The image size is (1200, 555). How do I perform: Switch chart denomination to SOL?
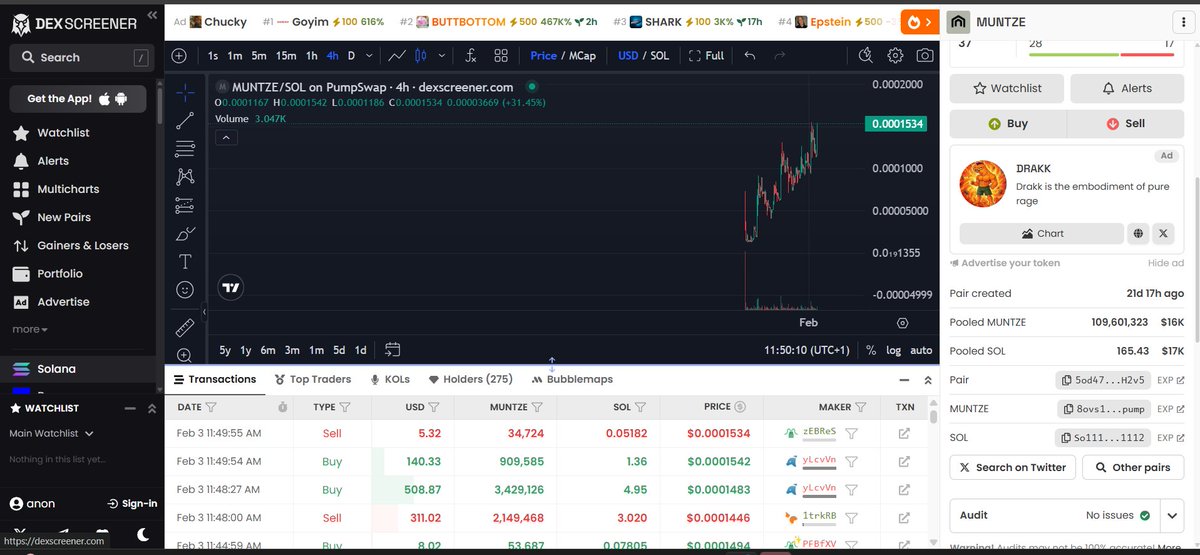pos(660,56)
